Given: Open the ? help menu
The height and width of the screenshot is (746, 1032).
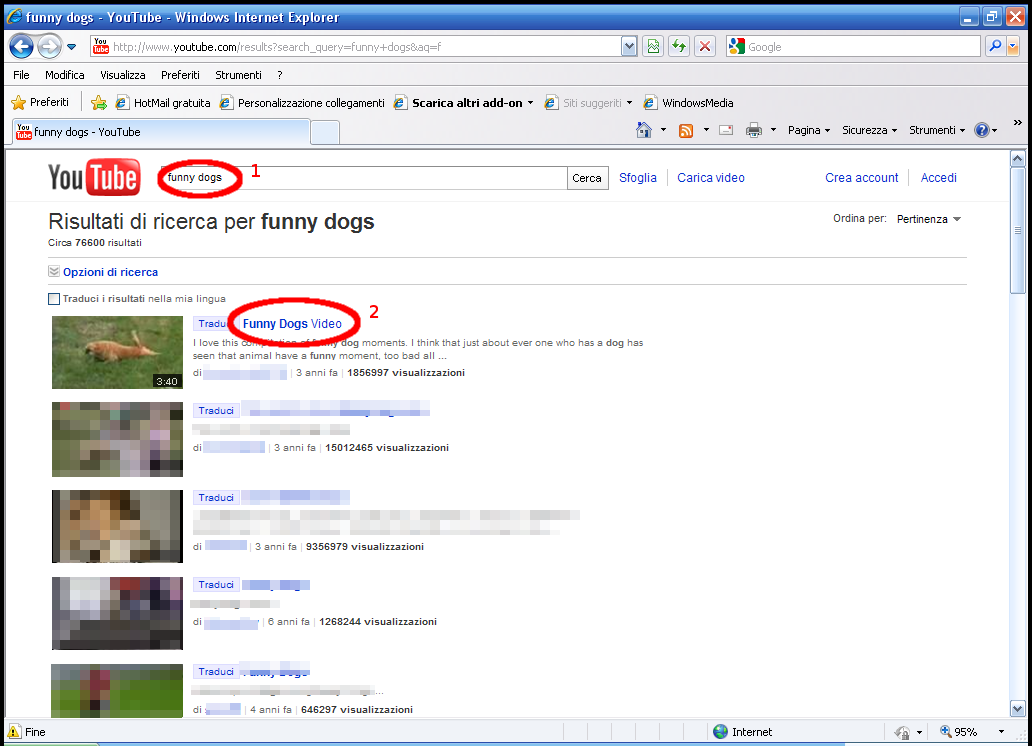Looking at the screenshot, I should click(280, 75).
